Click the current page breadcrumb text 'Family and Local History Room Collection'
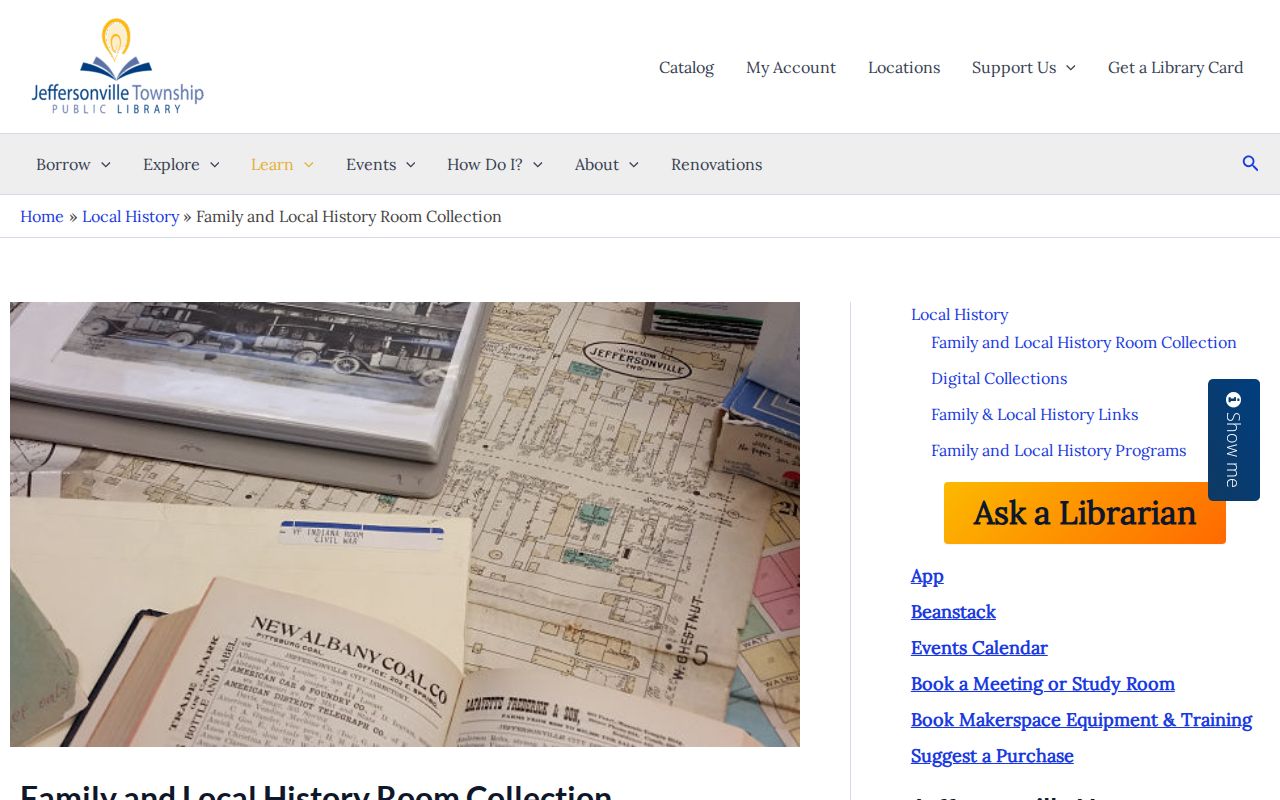Screen dimensions: 1280x800 click(x=349, y=216)
